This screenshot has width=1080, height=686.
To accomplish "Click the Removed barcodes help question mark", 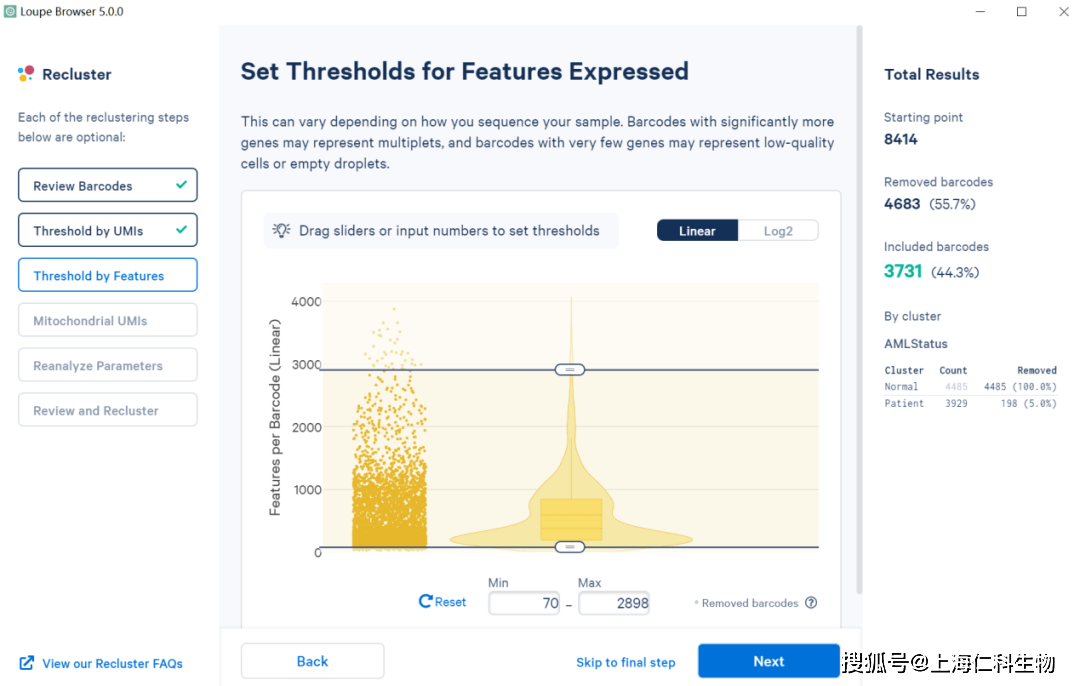I will (x=811, y=603).
